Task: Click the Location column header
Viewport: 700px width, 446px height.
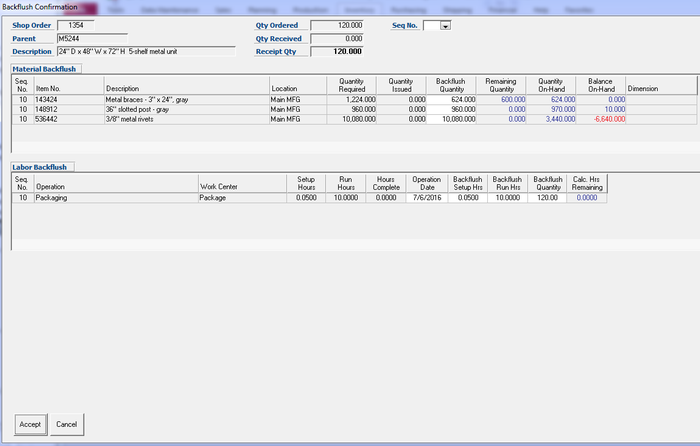Action: 298,85
